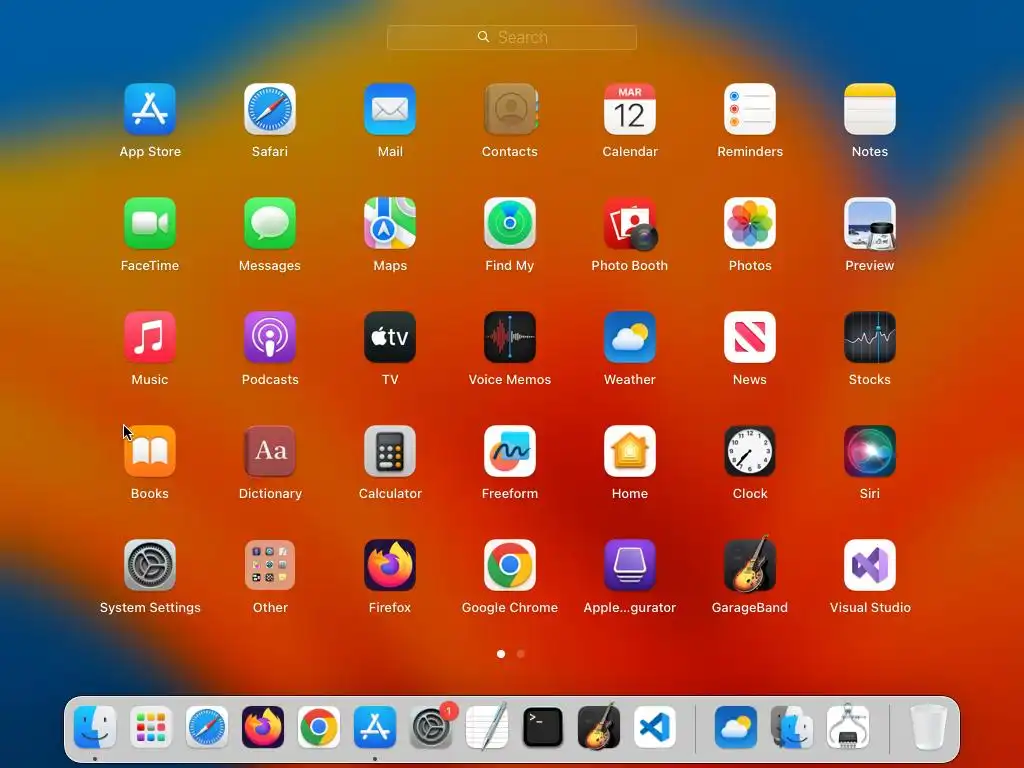This screenshot has height=768, width=1024.
Task: Open the Photos app
Action: (x=750, y=223)
